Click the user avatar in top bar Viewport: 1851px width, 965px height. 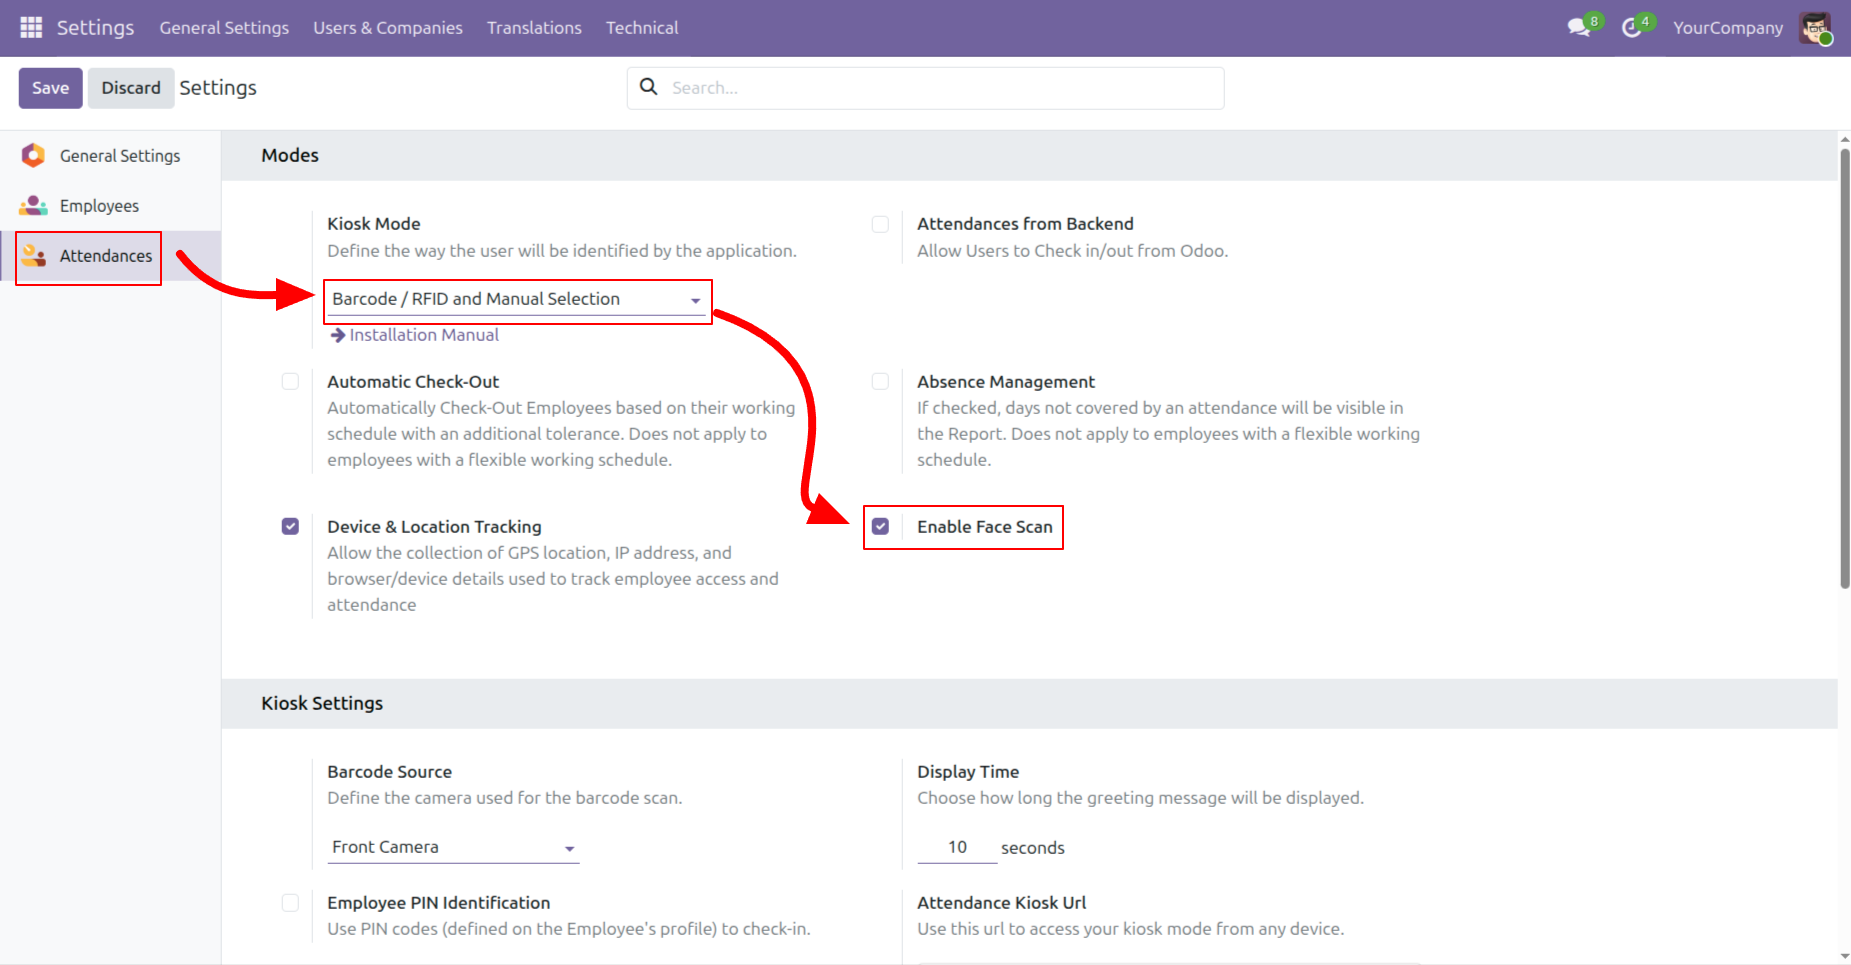pos(1815,28)
